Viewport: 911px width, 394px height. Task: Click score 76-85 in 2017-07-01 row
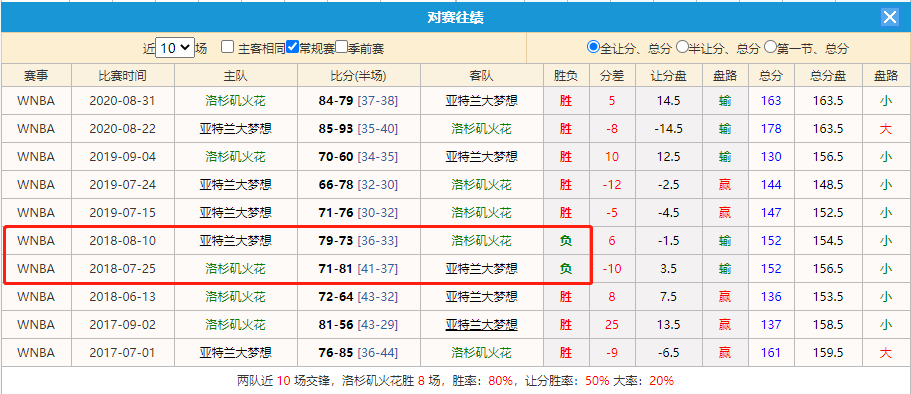[x=336, y=353]
